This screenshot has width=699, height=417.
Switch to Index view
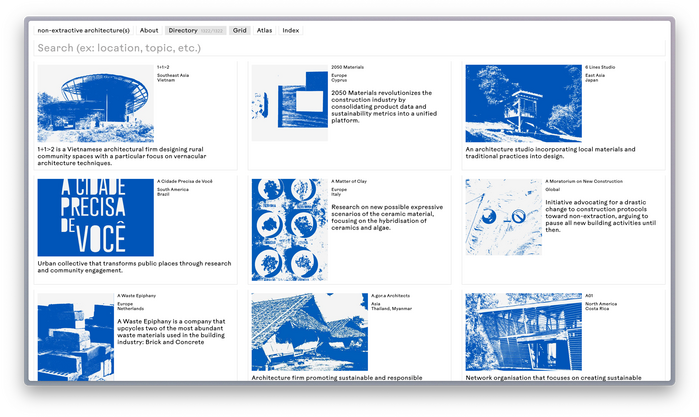pos(291,30)
